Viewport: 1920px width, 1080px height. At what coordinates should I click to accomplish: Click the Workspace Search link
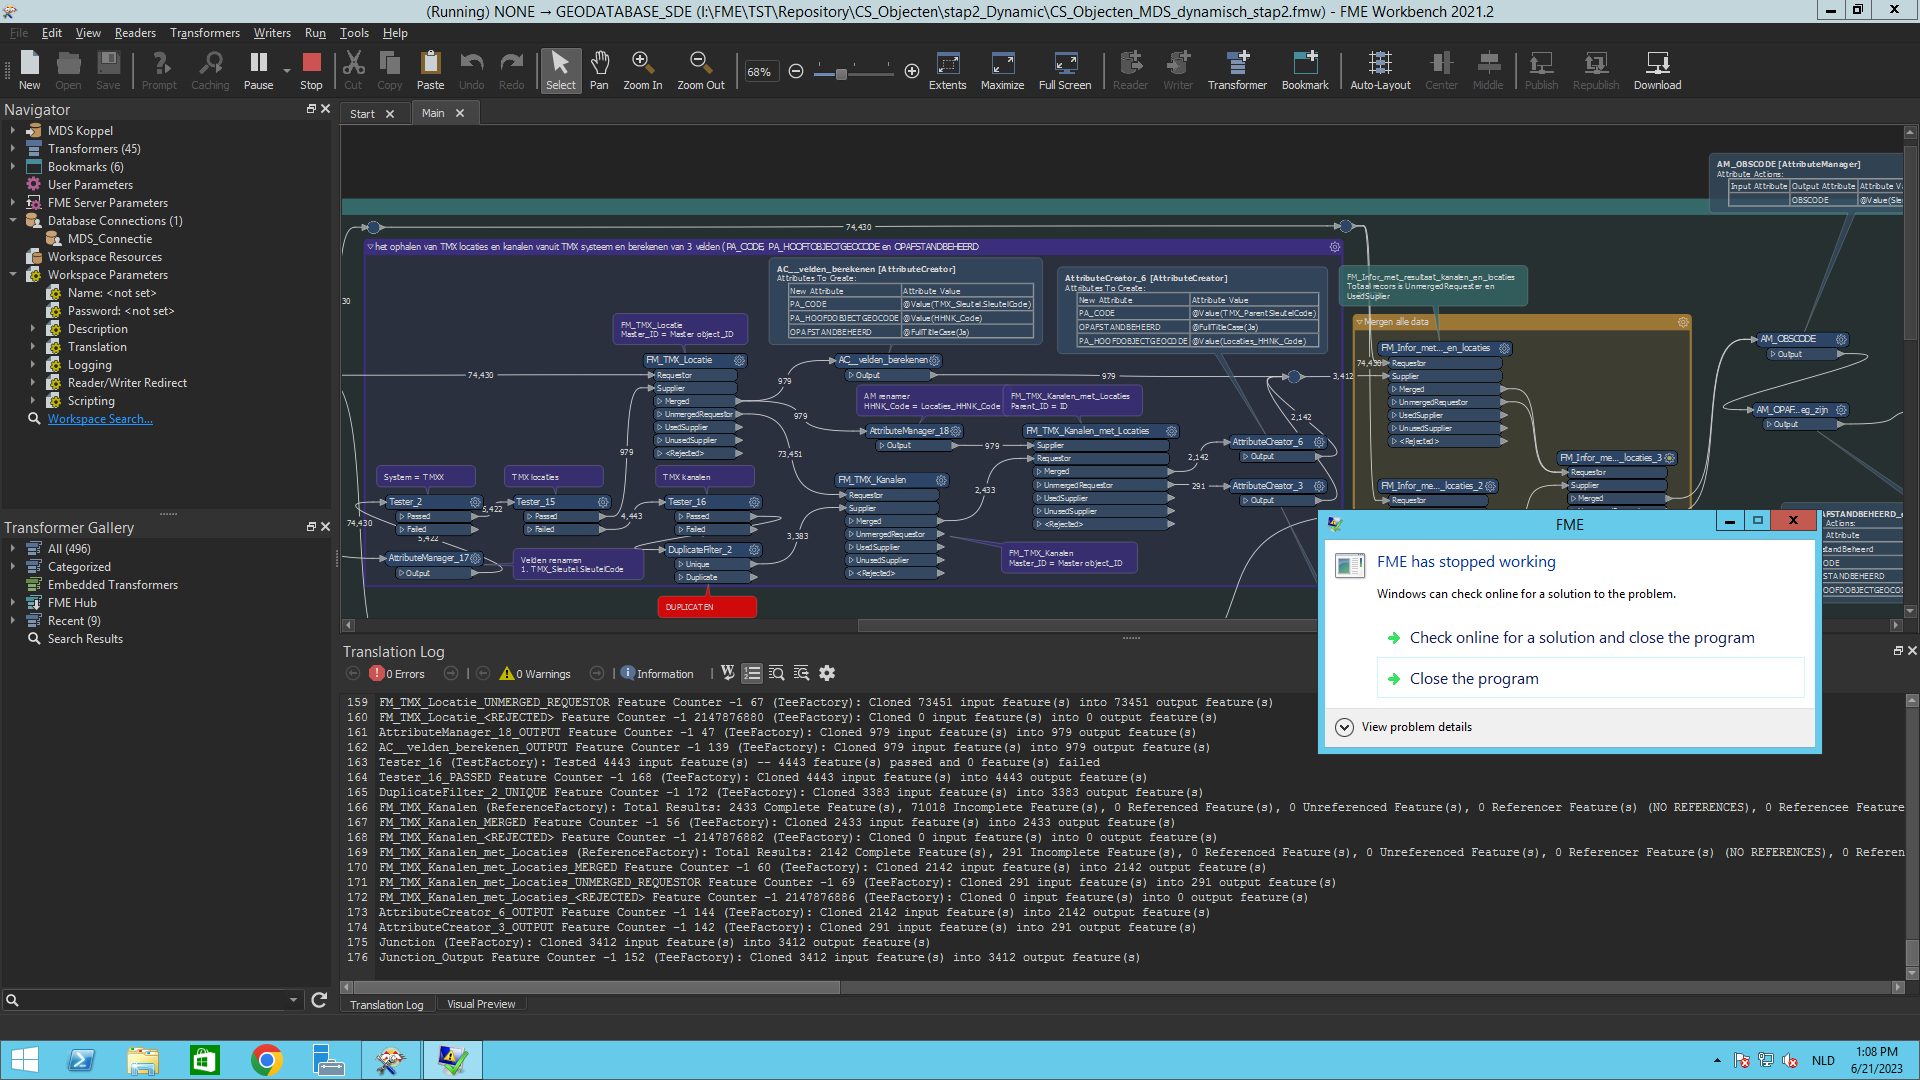[100, 419]
